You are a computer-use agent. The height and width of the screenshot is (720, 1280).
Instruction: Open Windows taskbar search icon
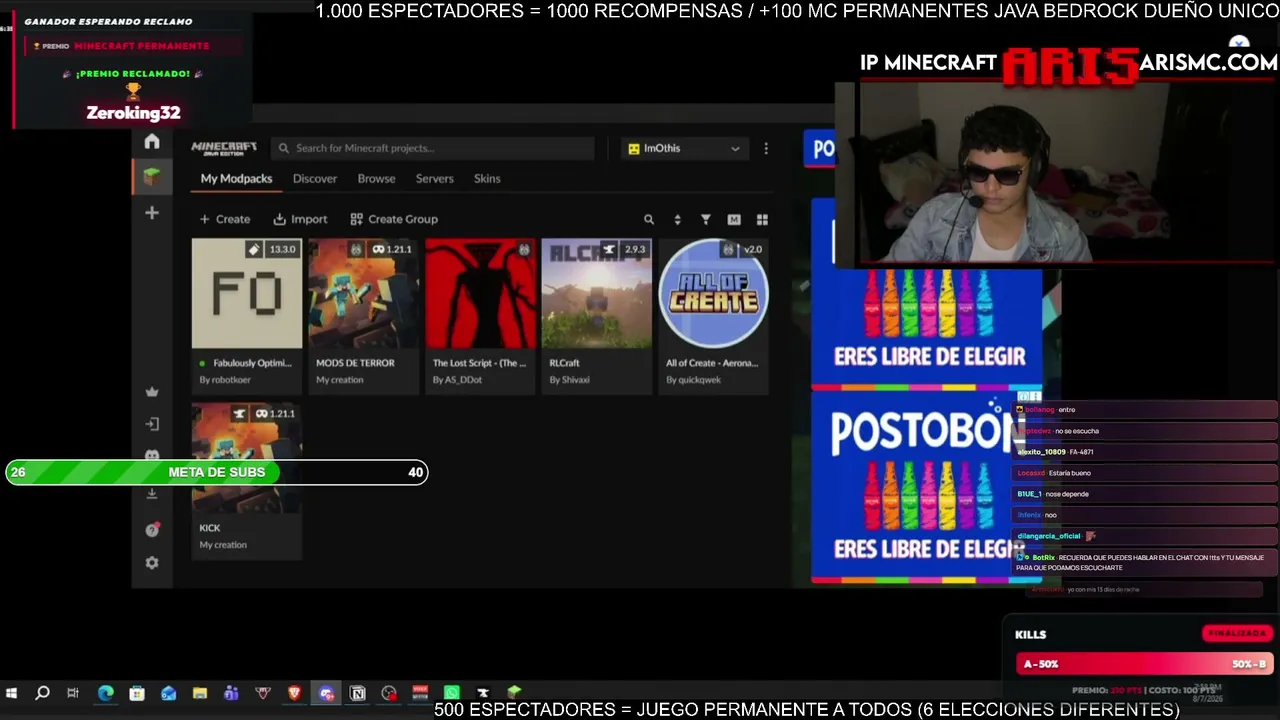42,693
